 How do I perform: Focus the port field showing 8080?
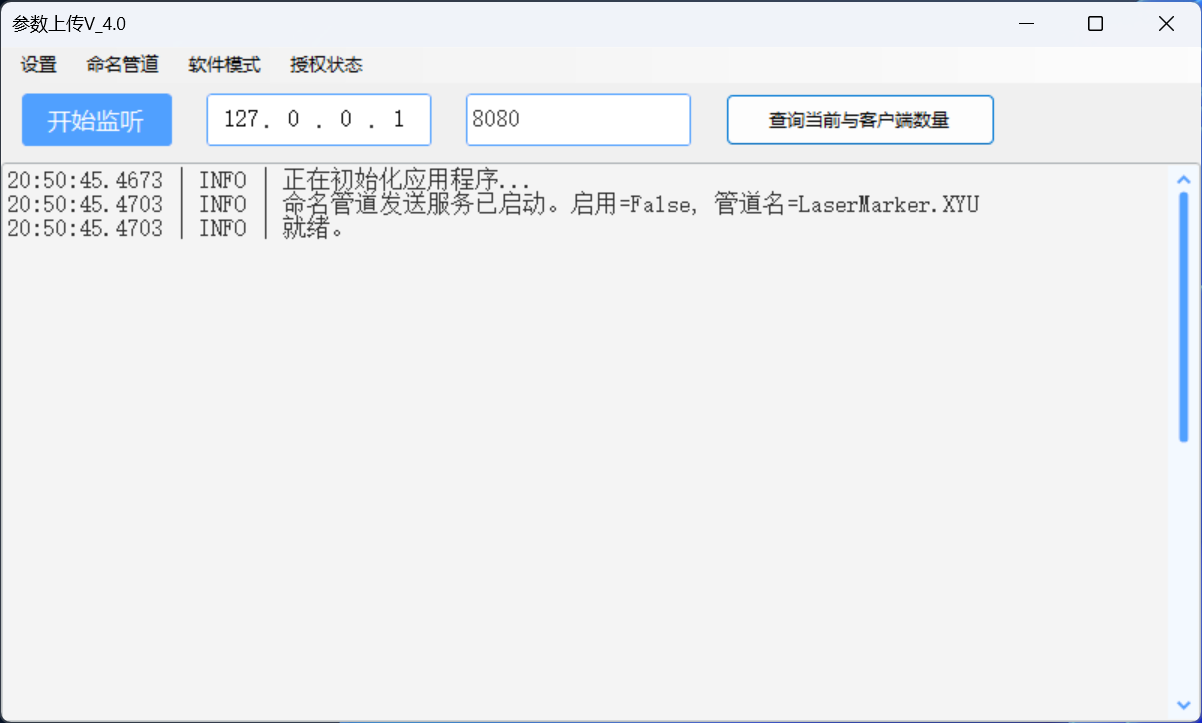tap(578, 120)
